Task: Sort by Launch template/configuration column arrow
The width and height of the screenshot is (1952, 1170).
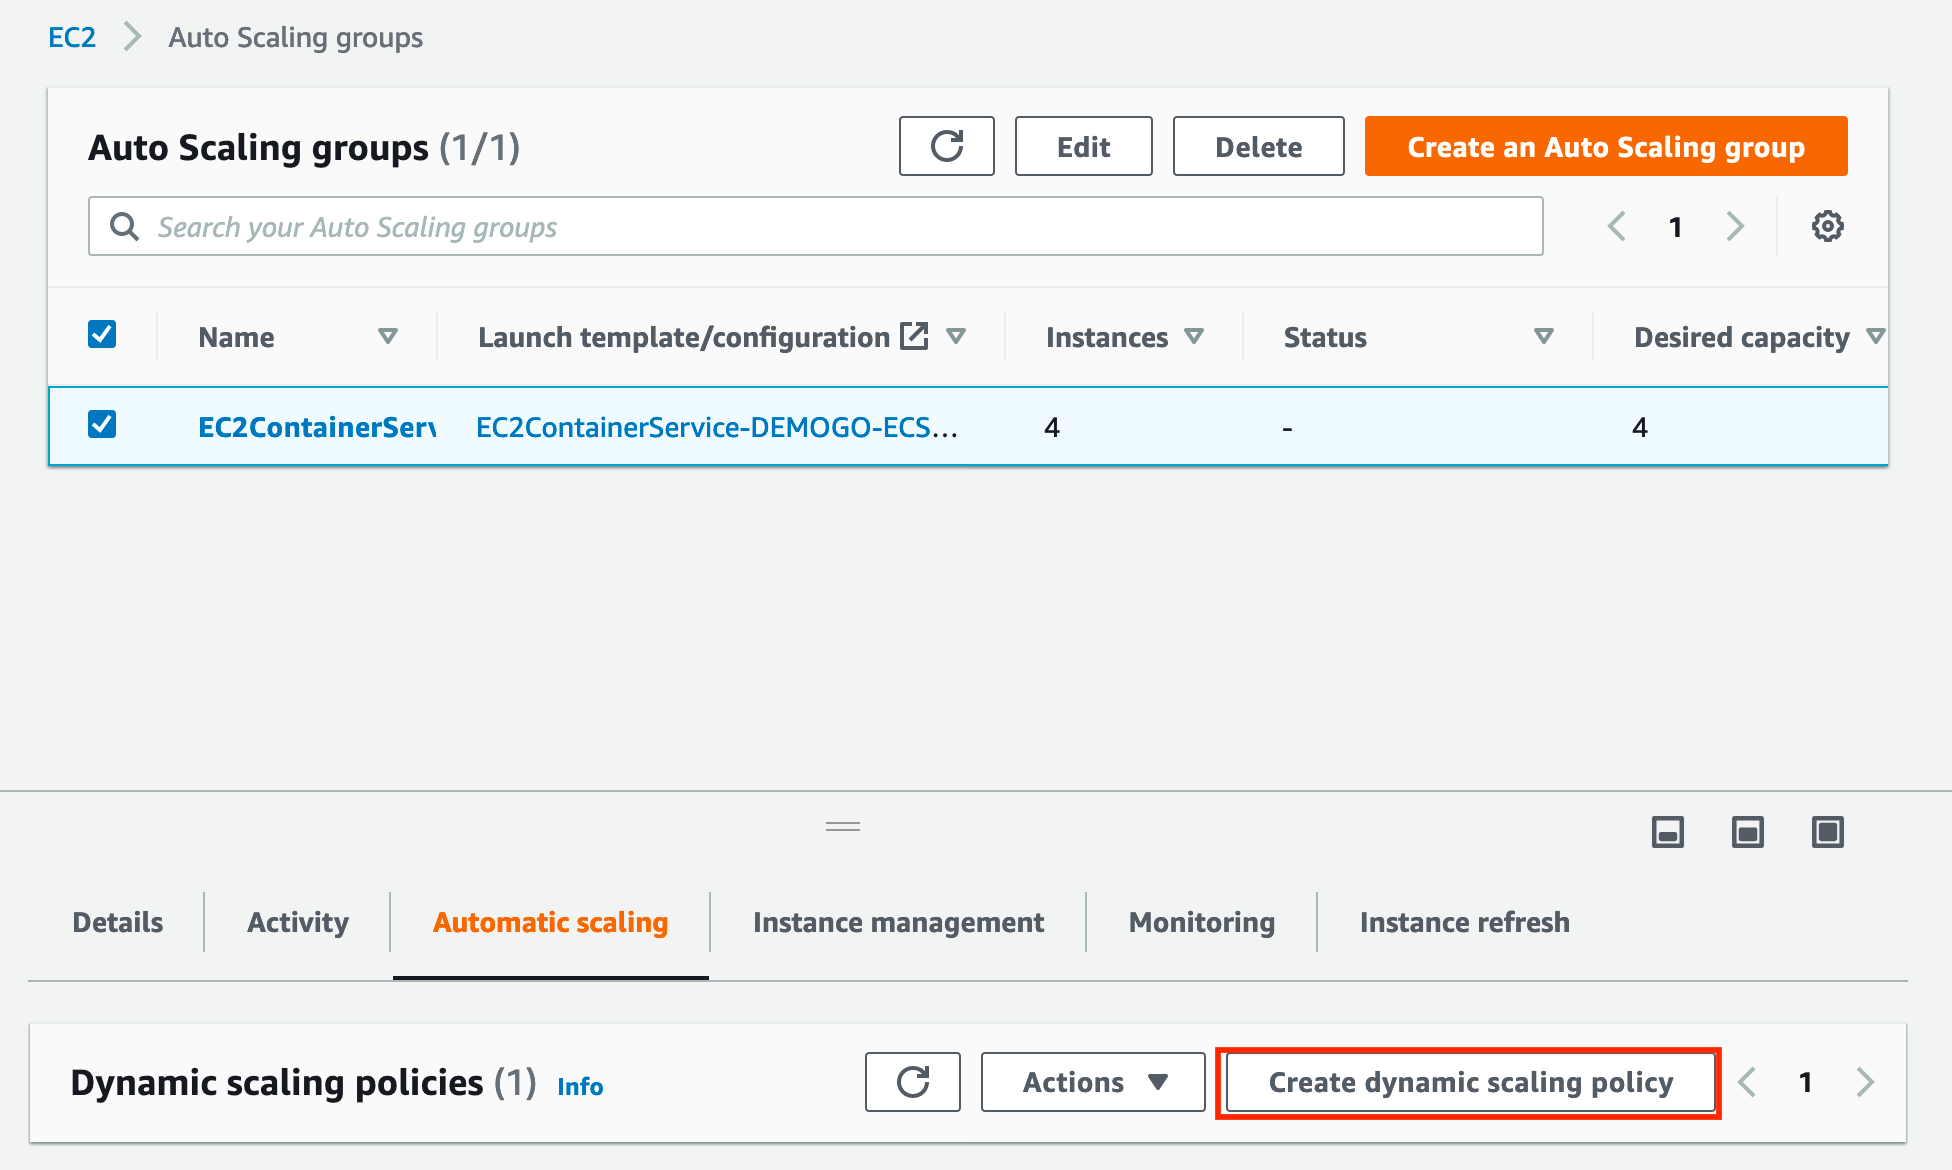Action: point(956,336)
